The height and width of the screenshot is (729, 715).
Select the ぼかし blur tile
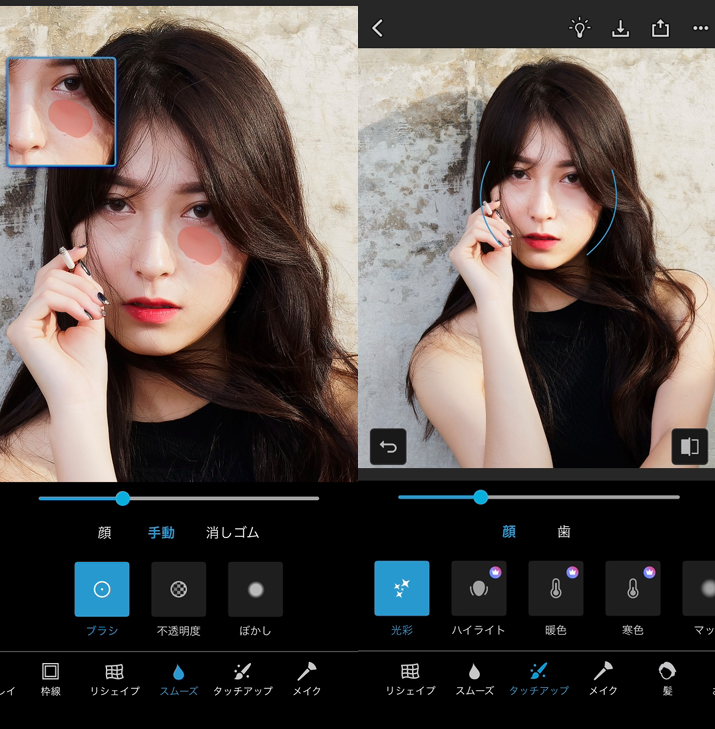point(255,589)
